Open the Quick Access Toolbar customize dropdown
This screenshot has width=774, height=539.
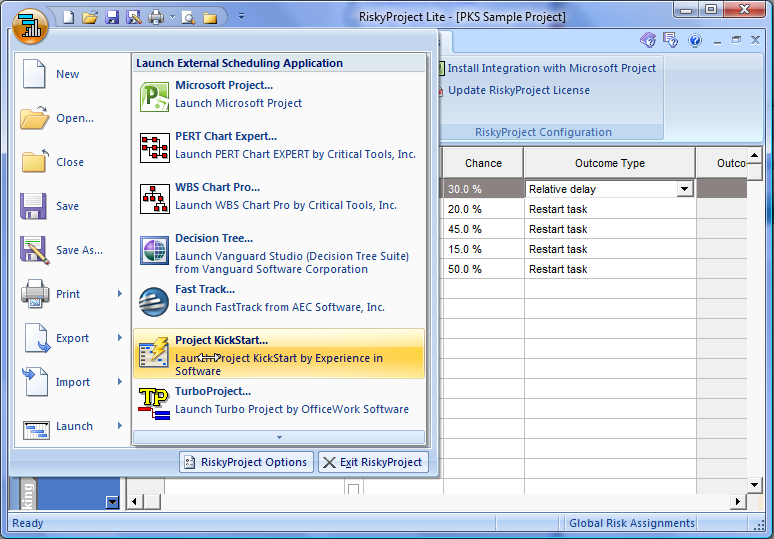(x=241, y=17)
